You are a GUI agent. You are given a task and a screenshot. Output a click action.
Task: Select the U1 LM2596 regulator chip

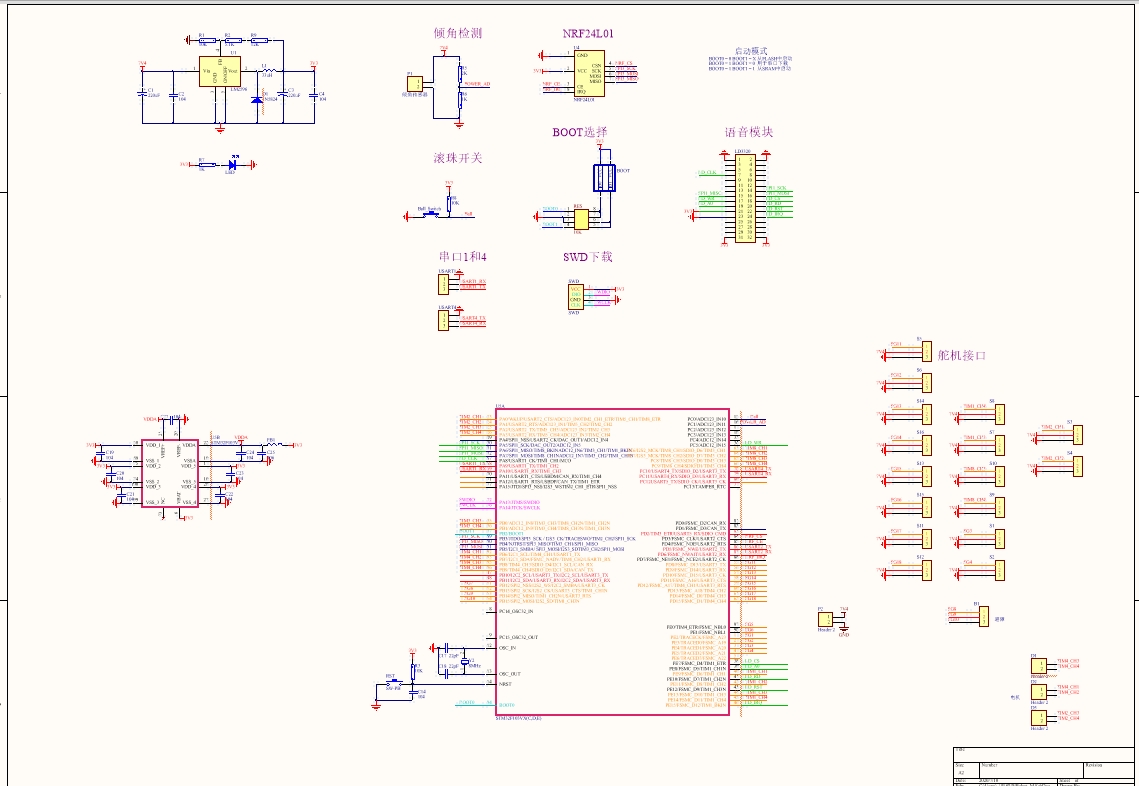(x=220, y=72)
